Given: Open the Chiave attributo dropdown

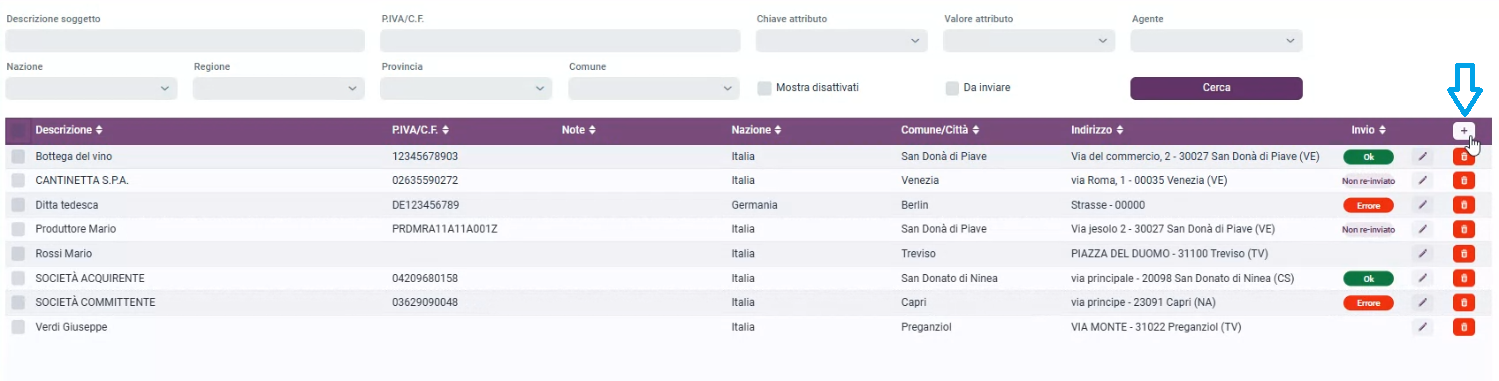Looking at the screenshot, I should [x=841, y=41].
